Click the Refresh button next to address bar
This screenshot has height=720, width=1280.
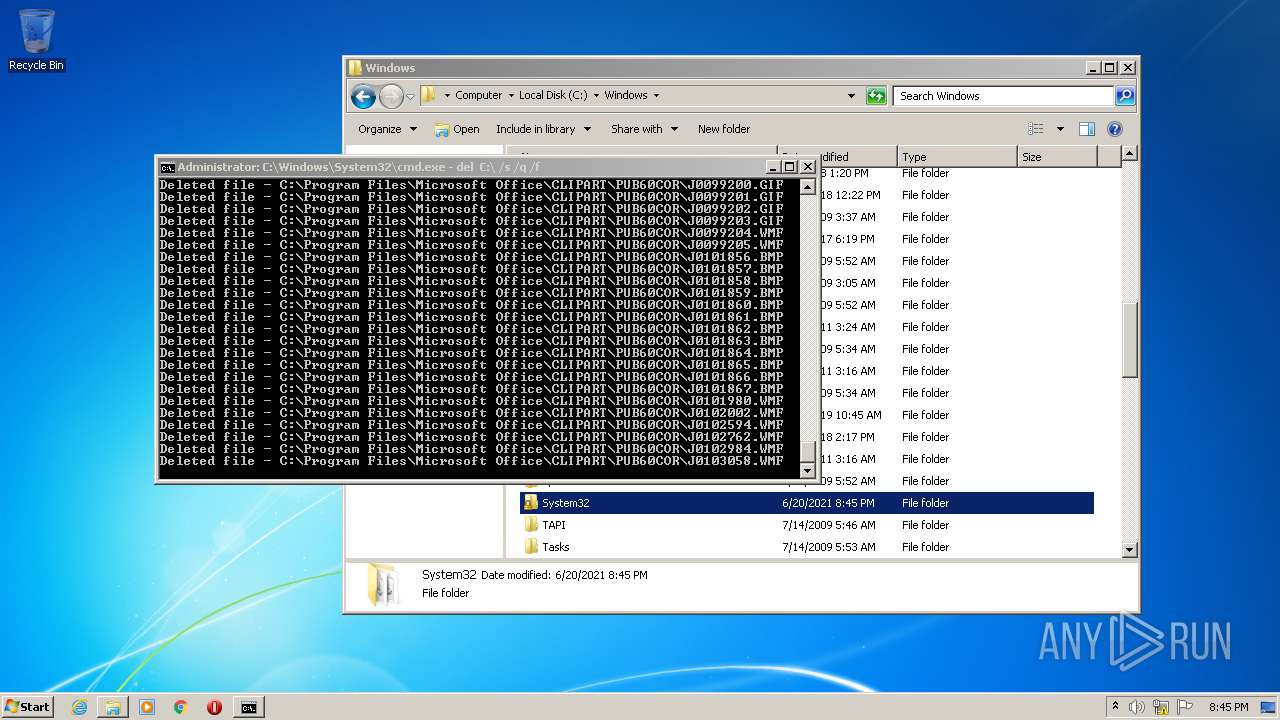(x=876, y=96)
